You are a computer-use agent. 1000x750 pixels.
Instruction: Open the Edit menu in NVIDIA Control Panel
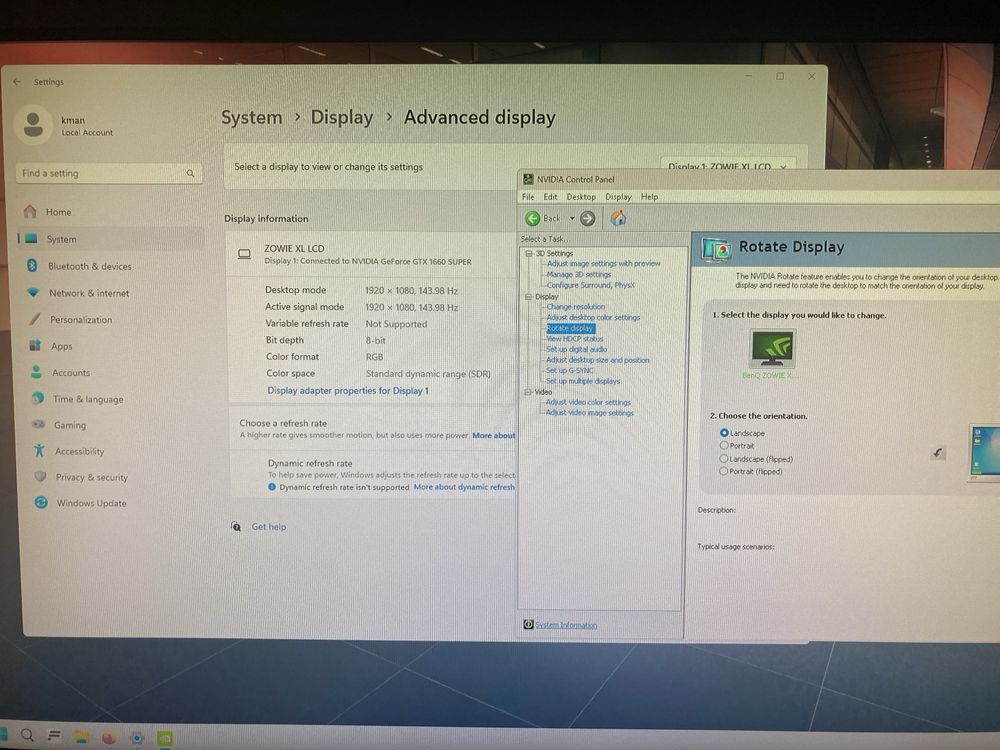coord(550,196)
